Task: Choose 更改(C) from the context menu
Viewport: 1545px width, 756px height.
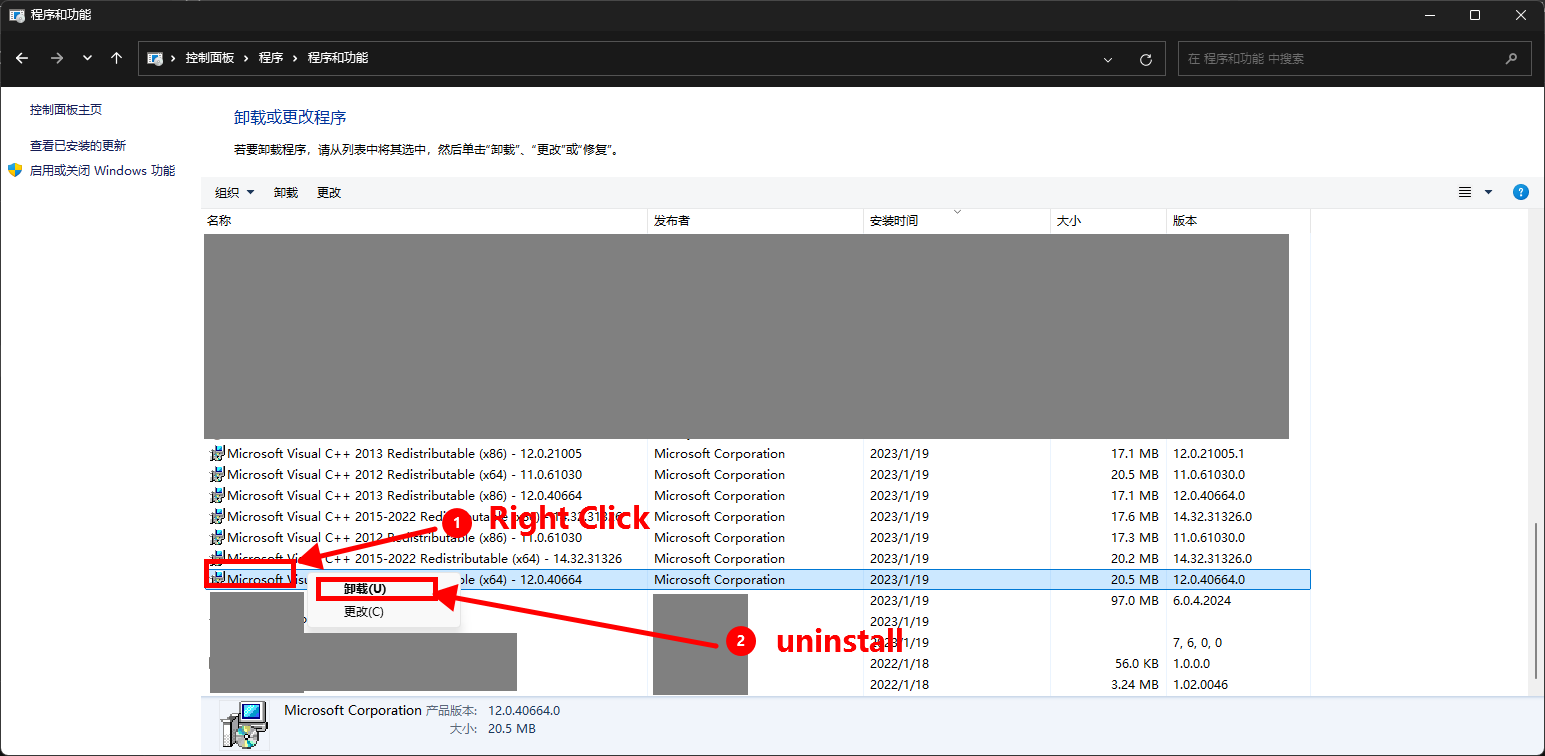Action: (x=363, y=611)
